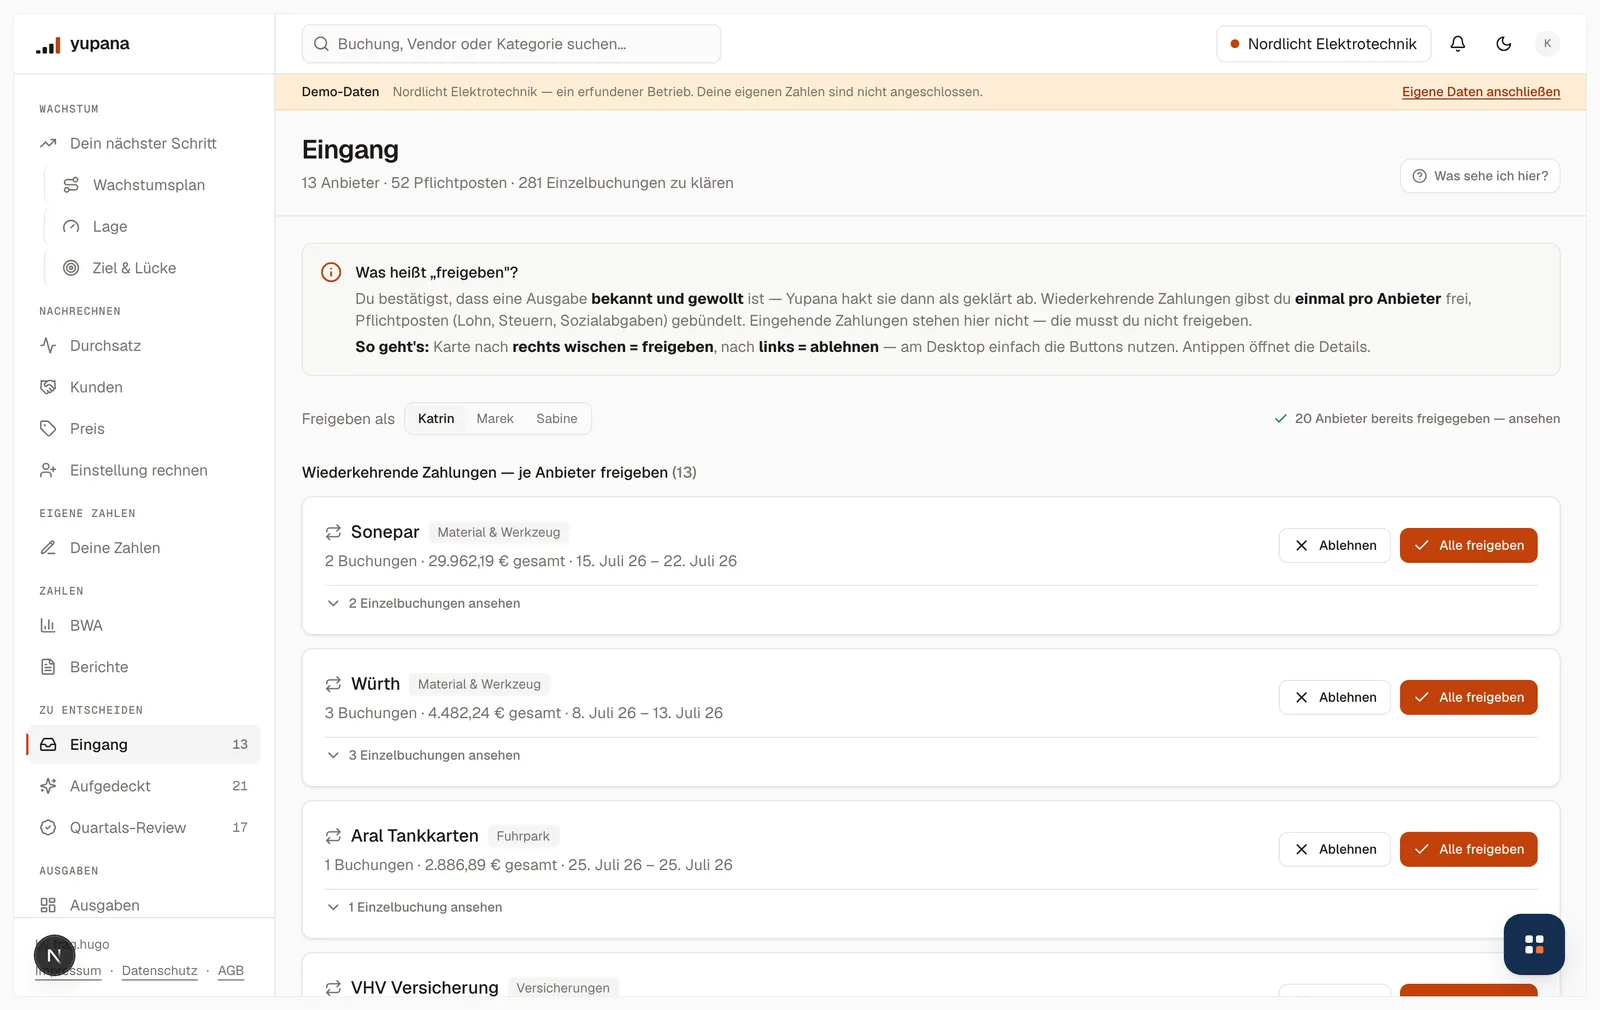1600x1010 pixels.
Task: Click the 'Material & Werkzeug' tag on Sonepar
Action: pos(499,532)
